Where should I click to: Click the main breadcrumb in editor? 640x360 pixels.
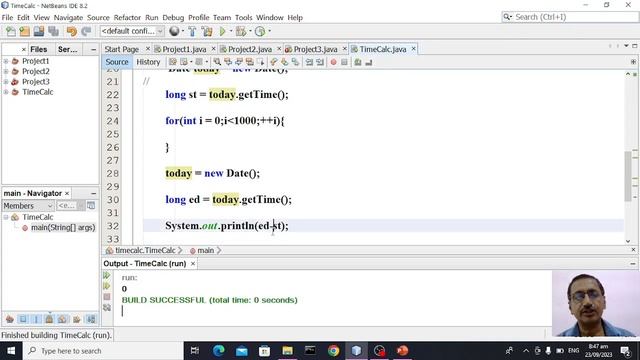pos(205,250)
